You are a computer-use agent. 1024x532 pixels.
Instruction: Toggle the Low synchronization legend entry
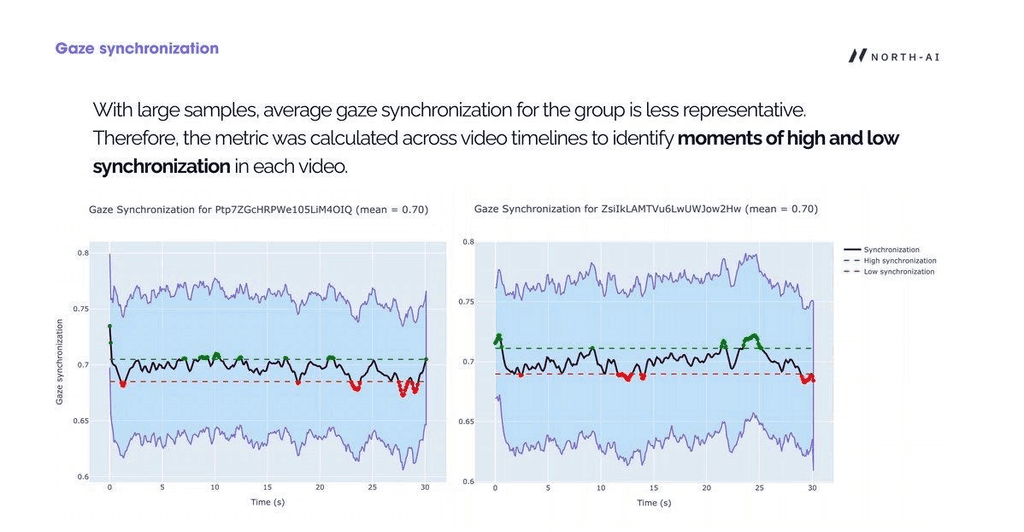pos(889,272)
